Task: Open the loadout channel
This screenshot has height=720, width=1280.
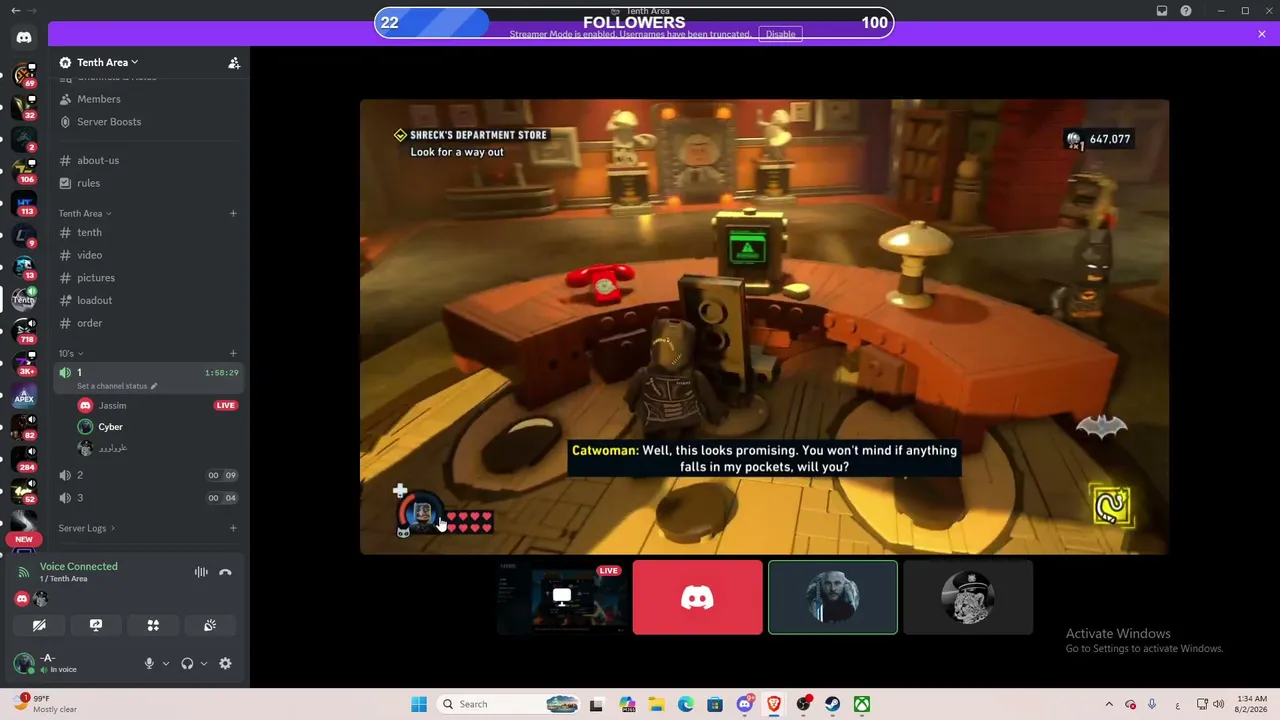Action: [x=149, y=300]
